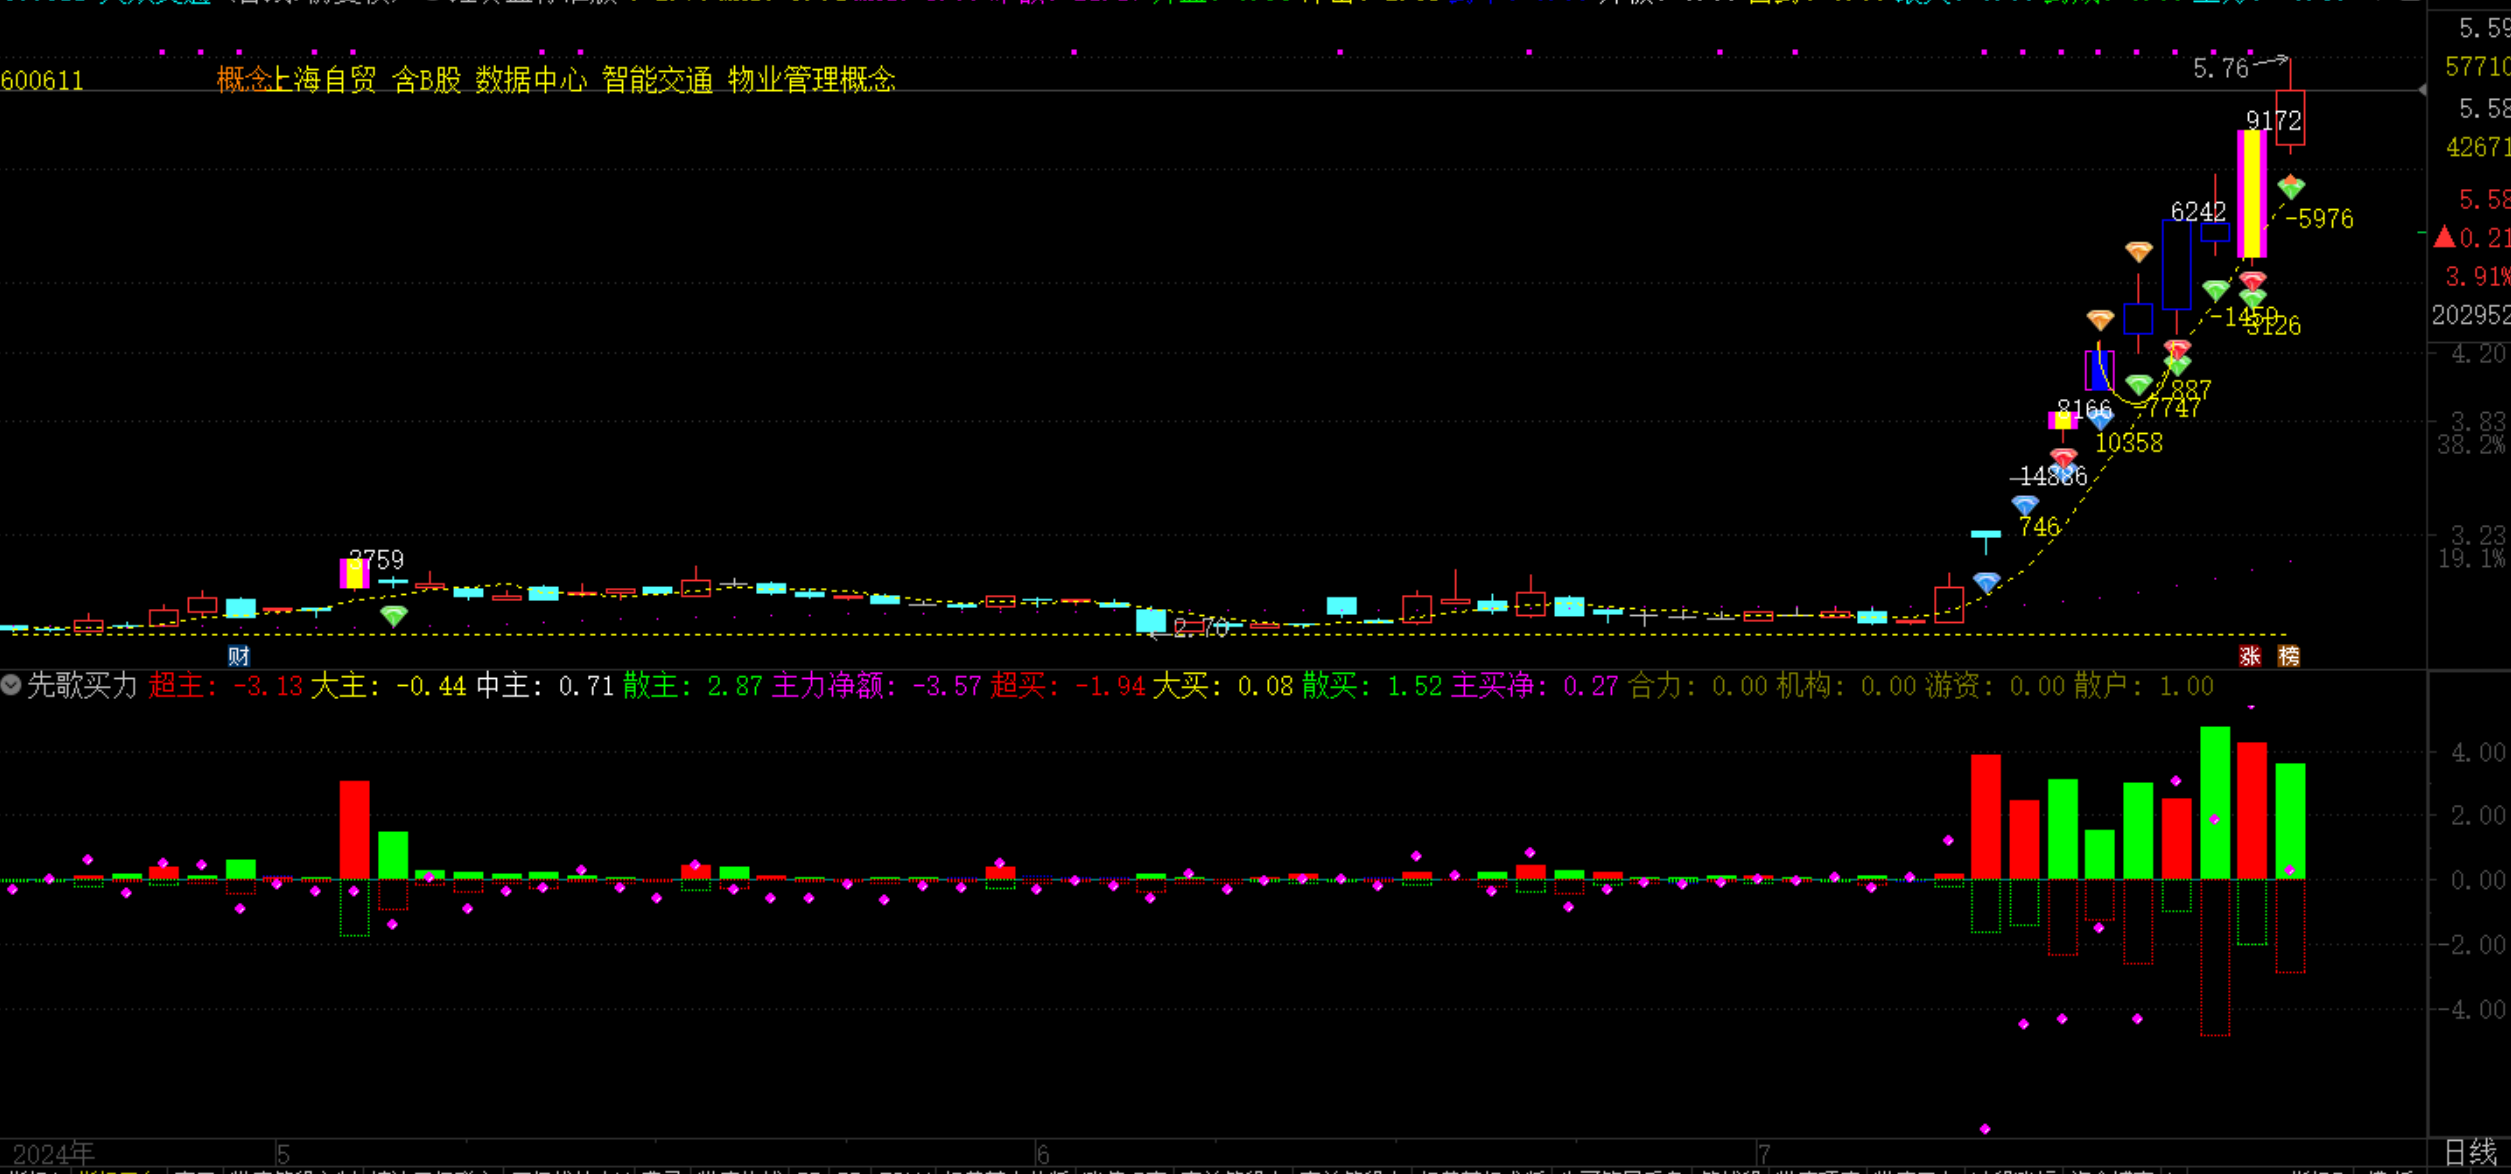
Task: Click the 游资 value 0.00
Action: tap(2037, 687)
